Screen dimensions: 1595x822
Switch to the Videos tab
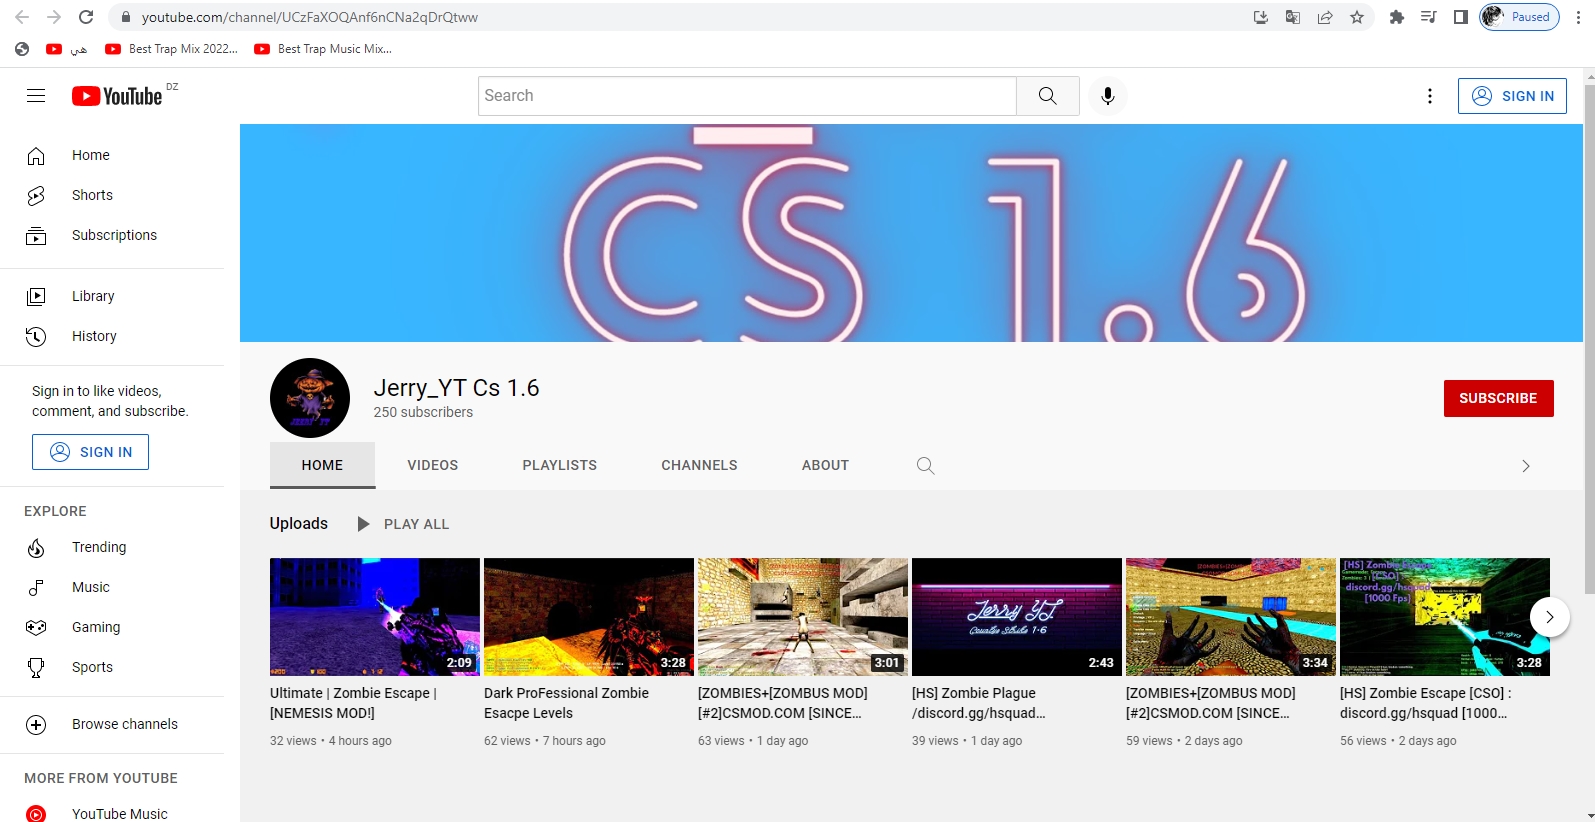(x=432, y=465)
